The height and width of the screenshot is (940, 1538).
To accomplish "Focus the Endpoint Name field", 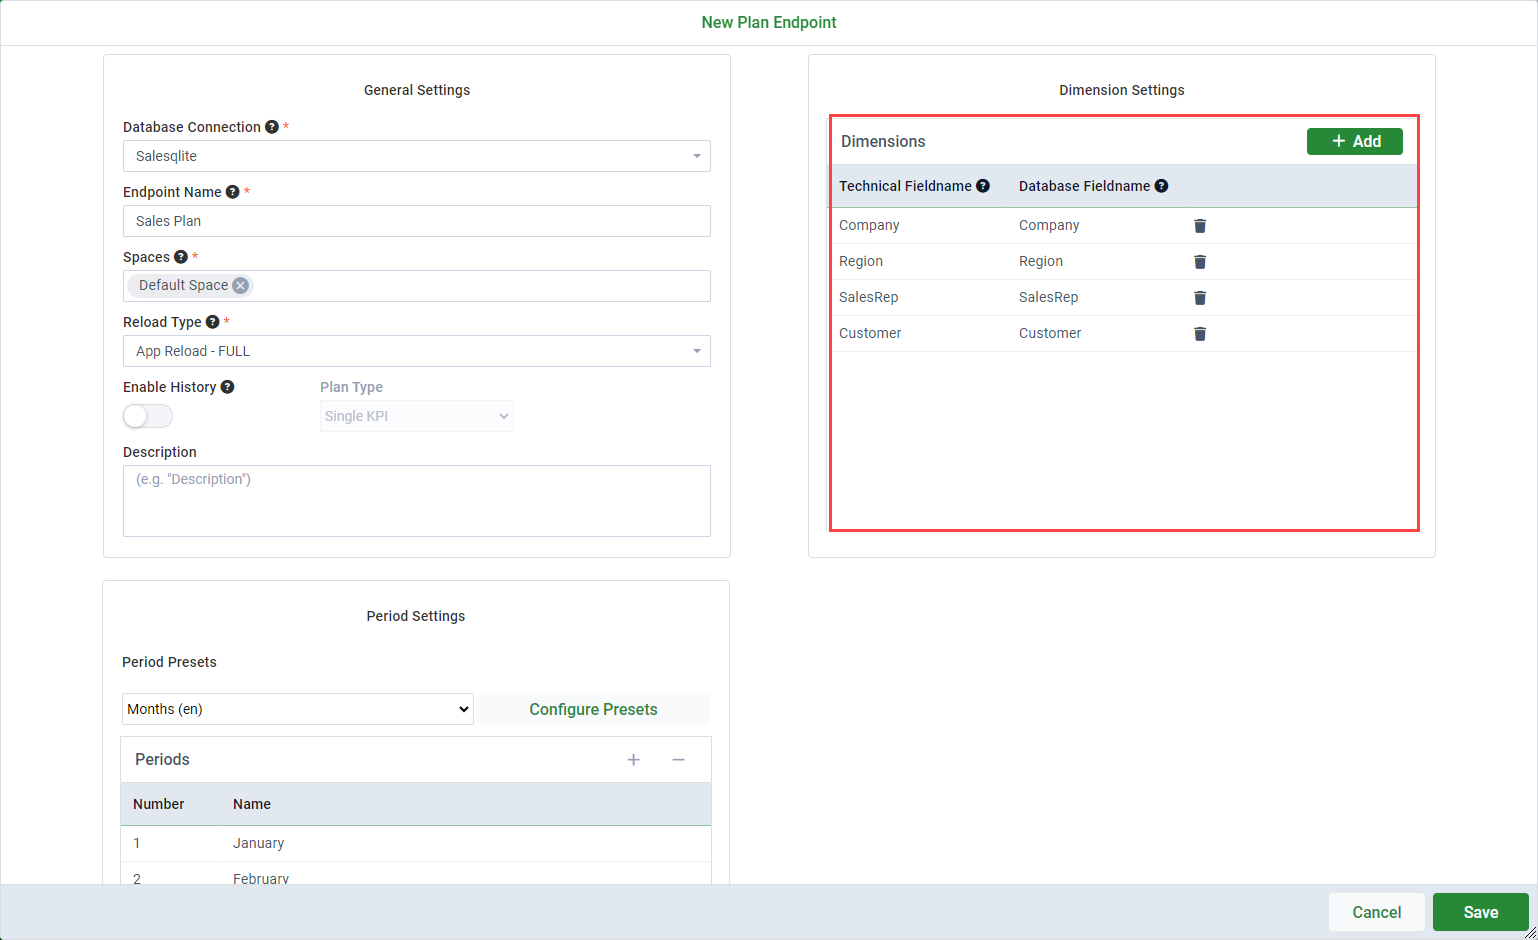I will tap(417, 221).
